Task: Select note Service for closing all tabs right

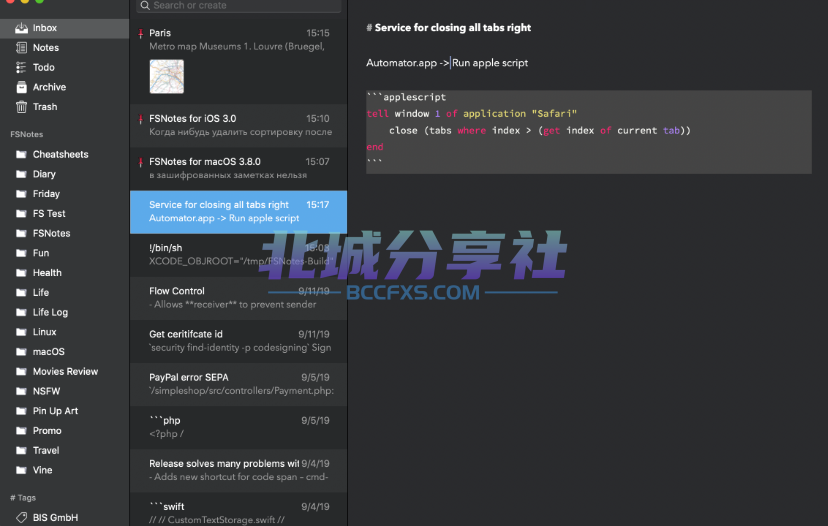Action: (x=239, y=212)
